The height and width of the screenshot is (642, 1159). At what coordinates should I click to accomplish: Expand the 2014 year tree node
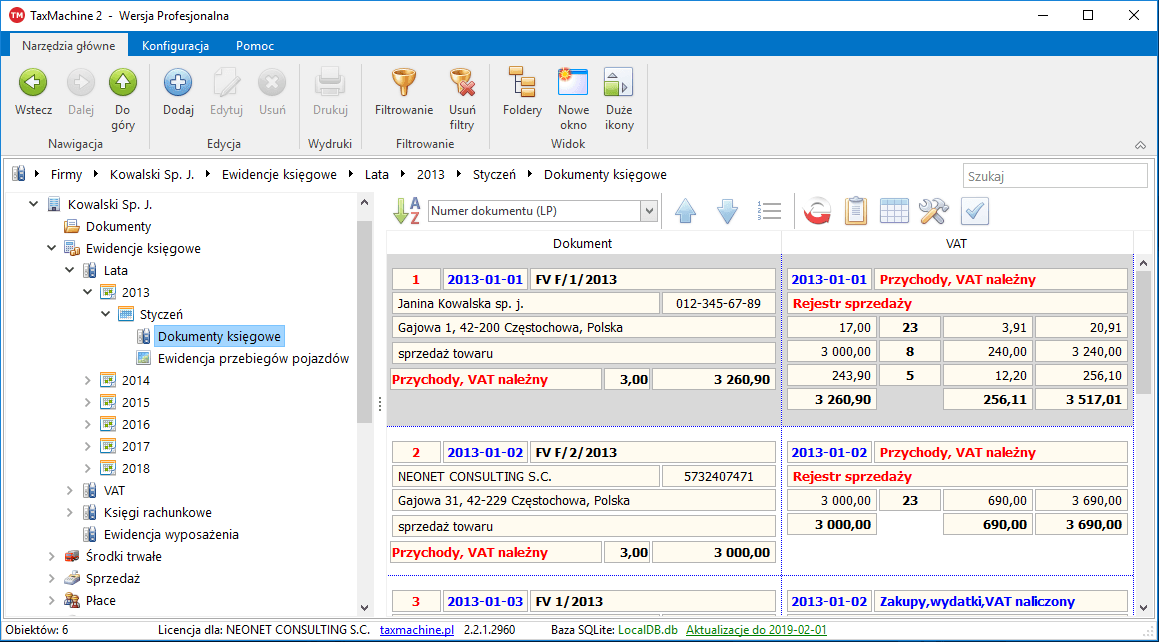tap(88, 380)
